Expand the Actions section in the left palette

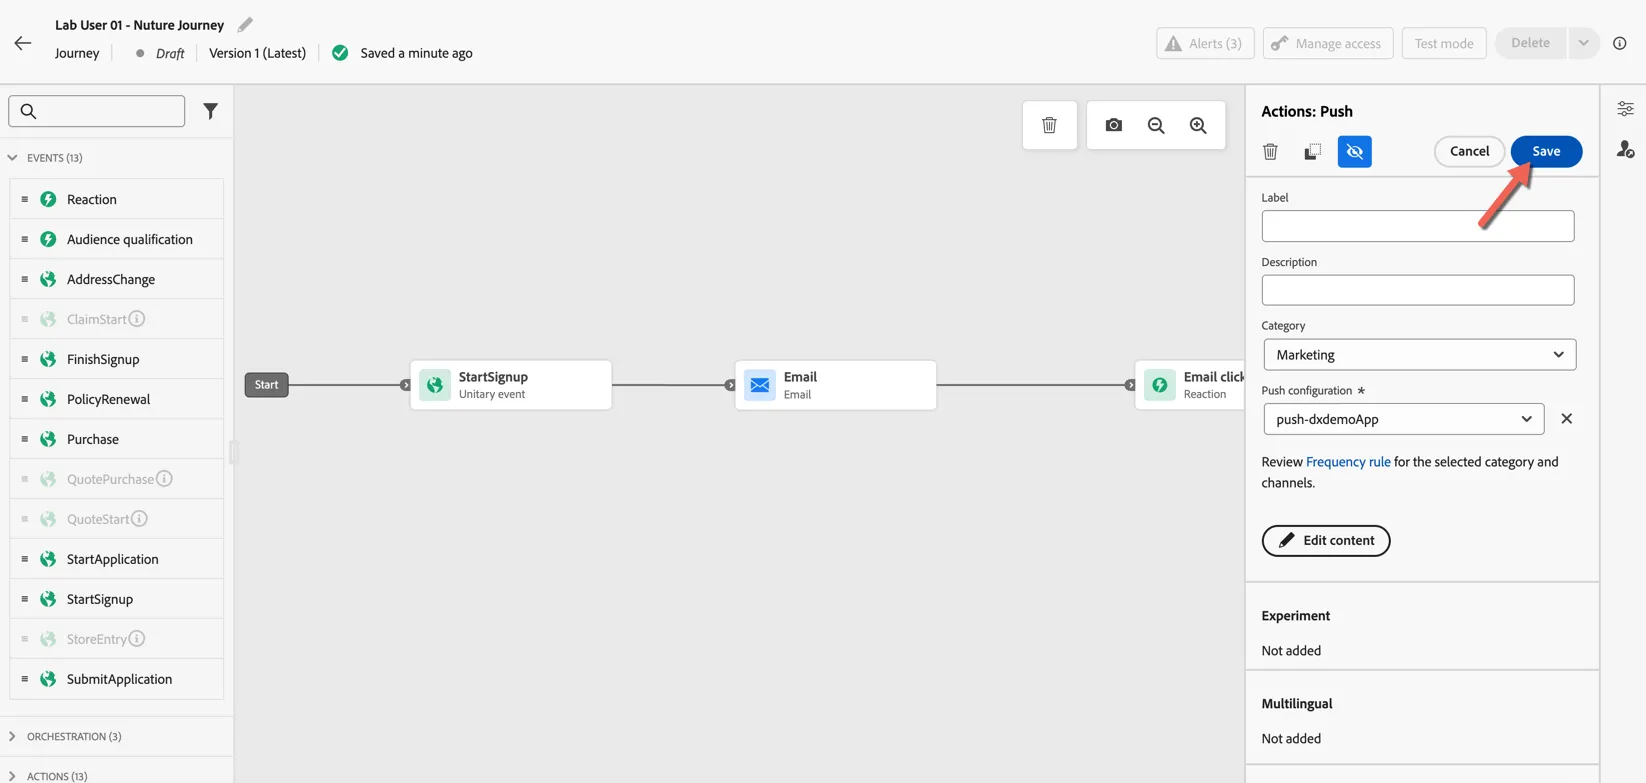[13, 776]
